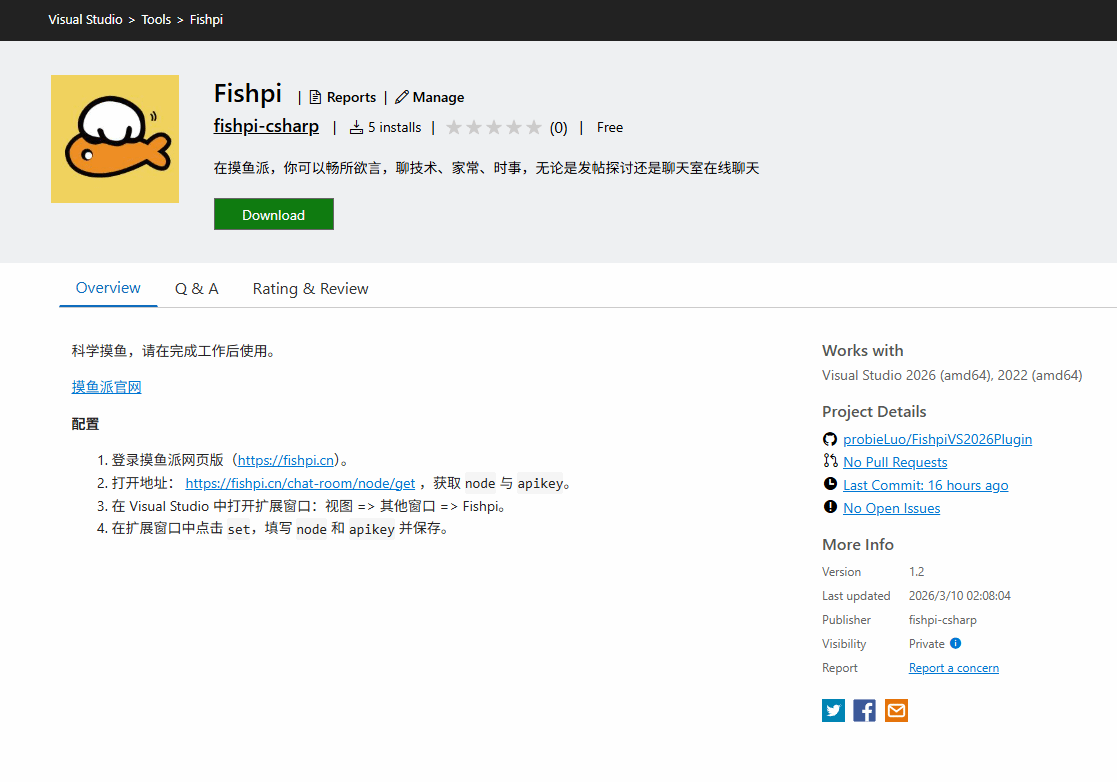Navigate to Tools in breadcrumb
The image size is (1117, 782).
coord(156,20)
